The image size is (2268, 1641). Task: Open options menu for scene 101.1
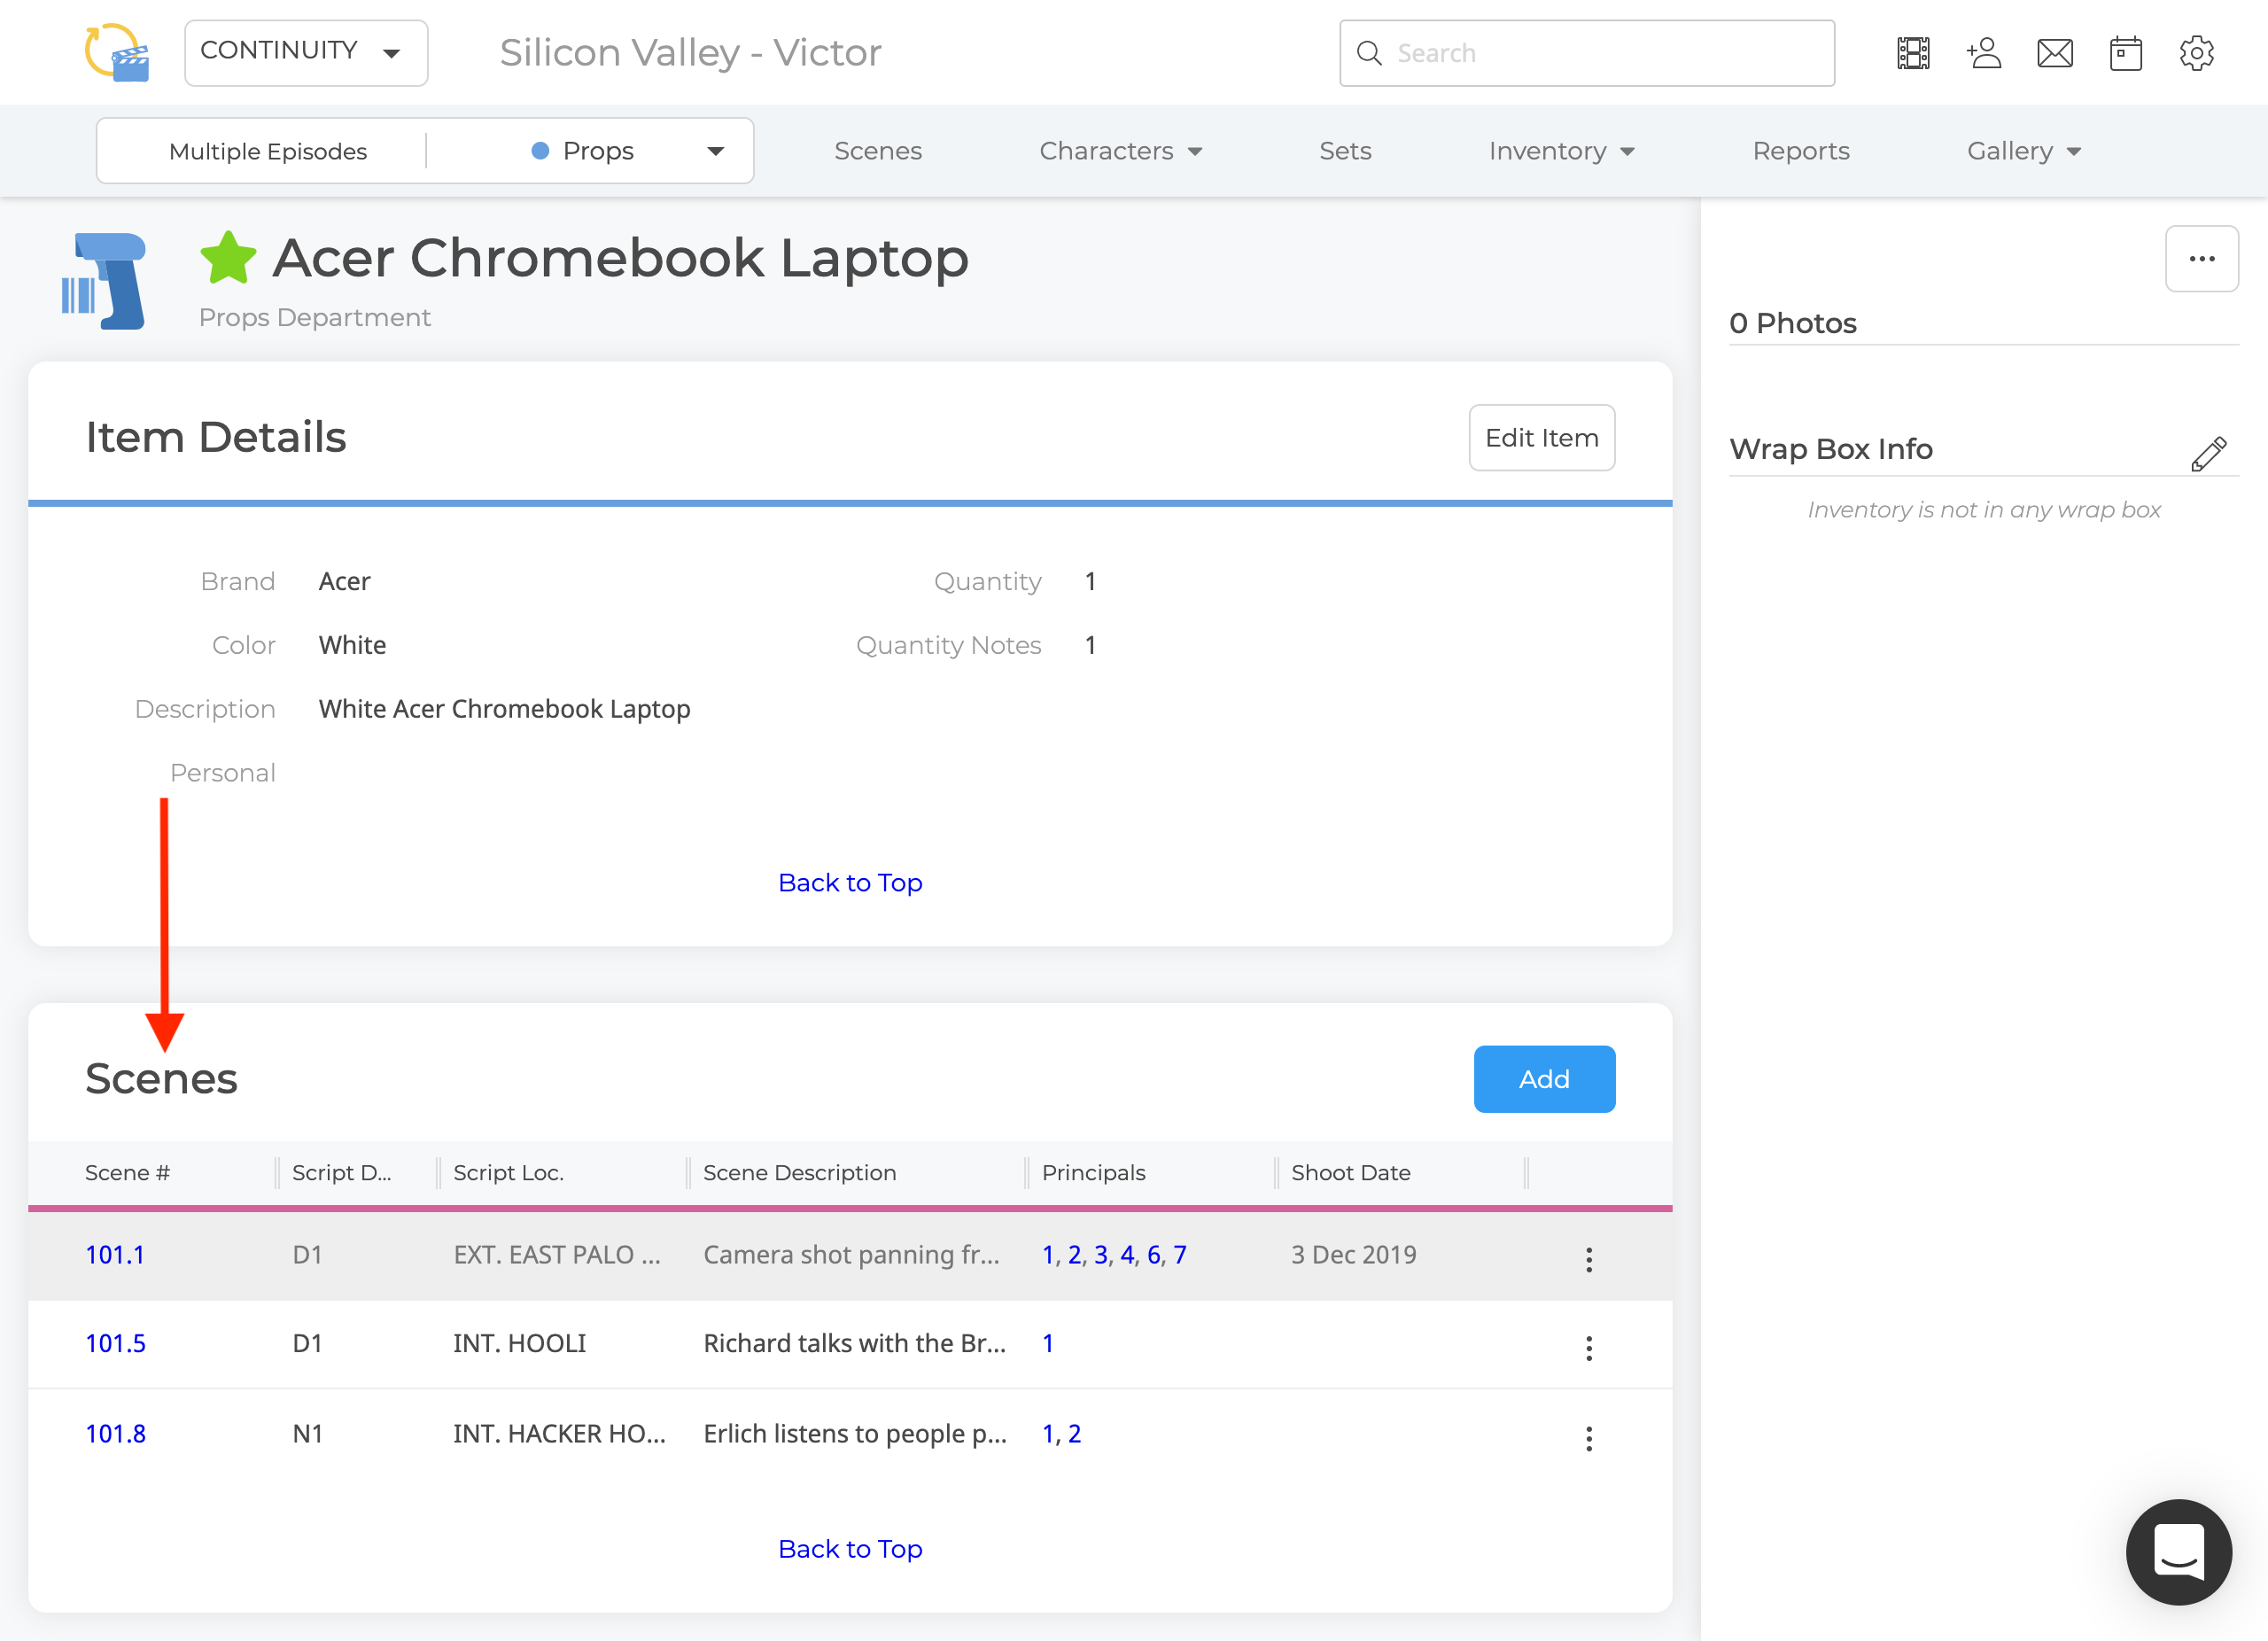1589,1259
